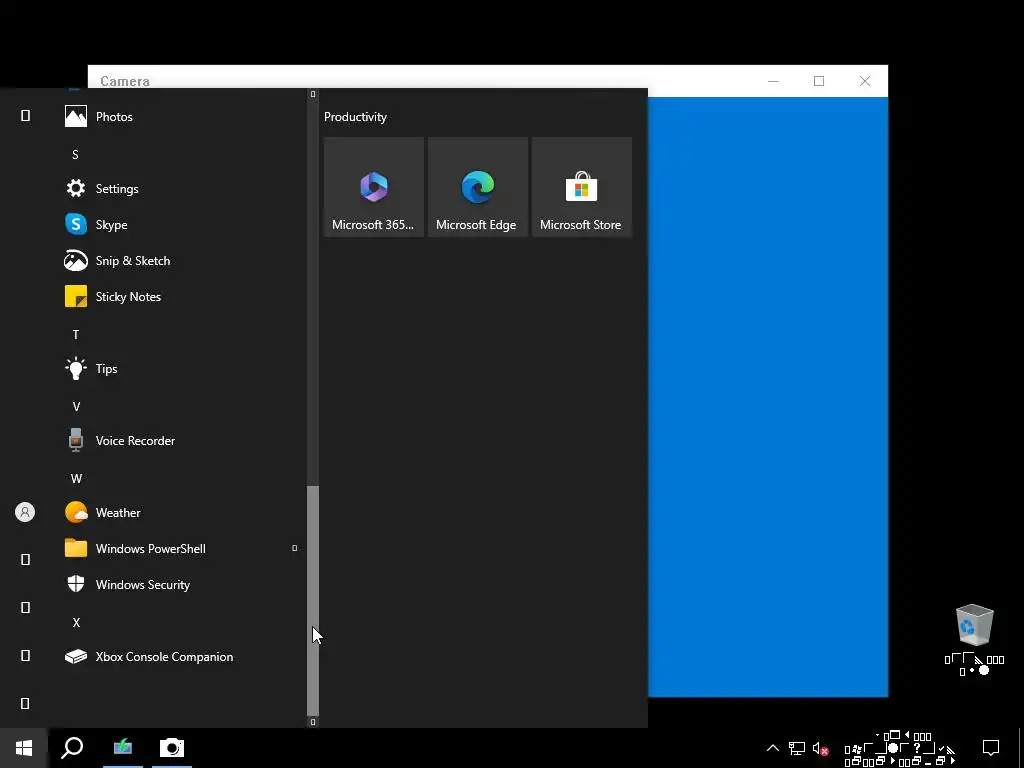
Task: Launch Voice Recorder
Action: [x=183, y=441]
